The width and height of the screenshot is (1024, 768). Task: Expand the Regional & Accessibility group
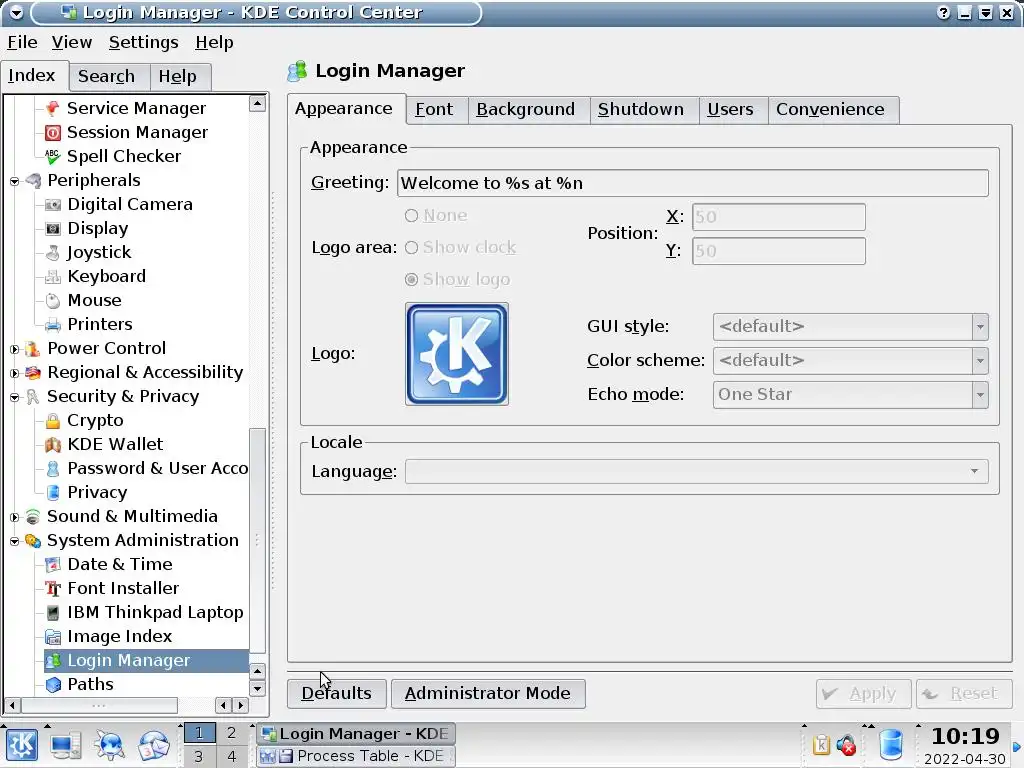14,373
